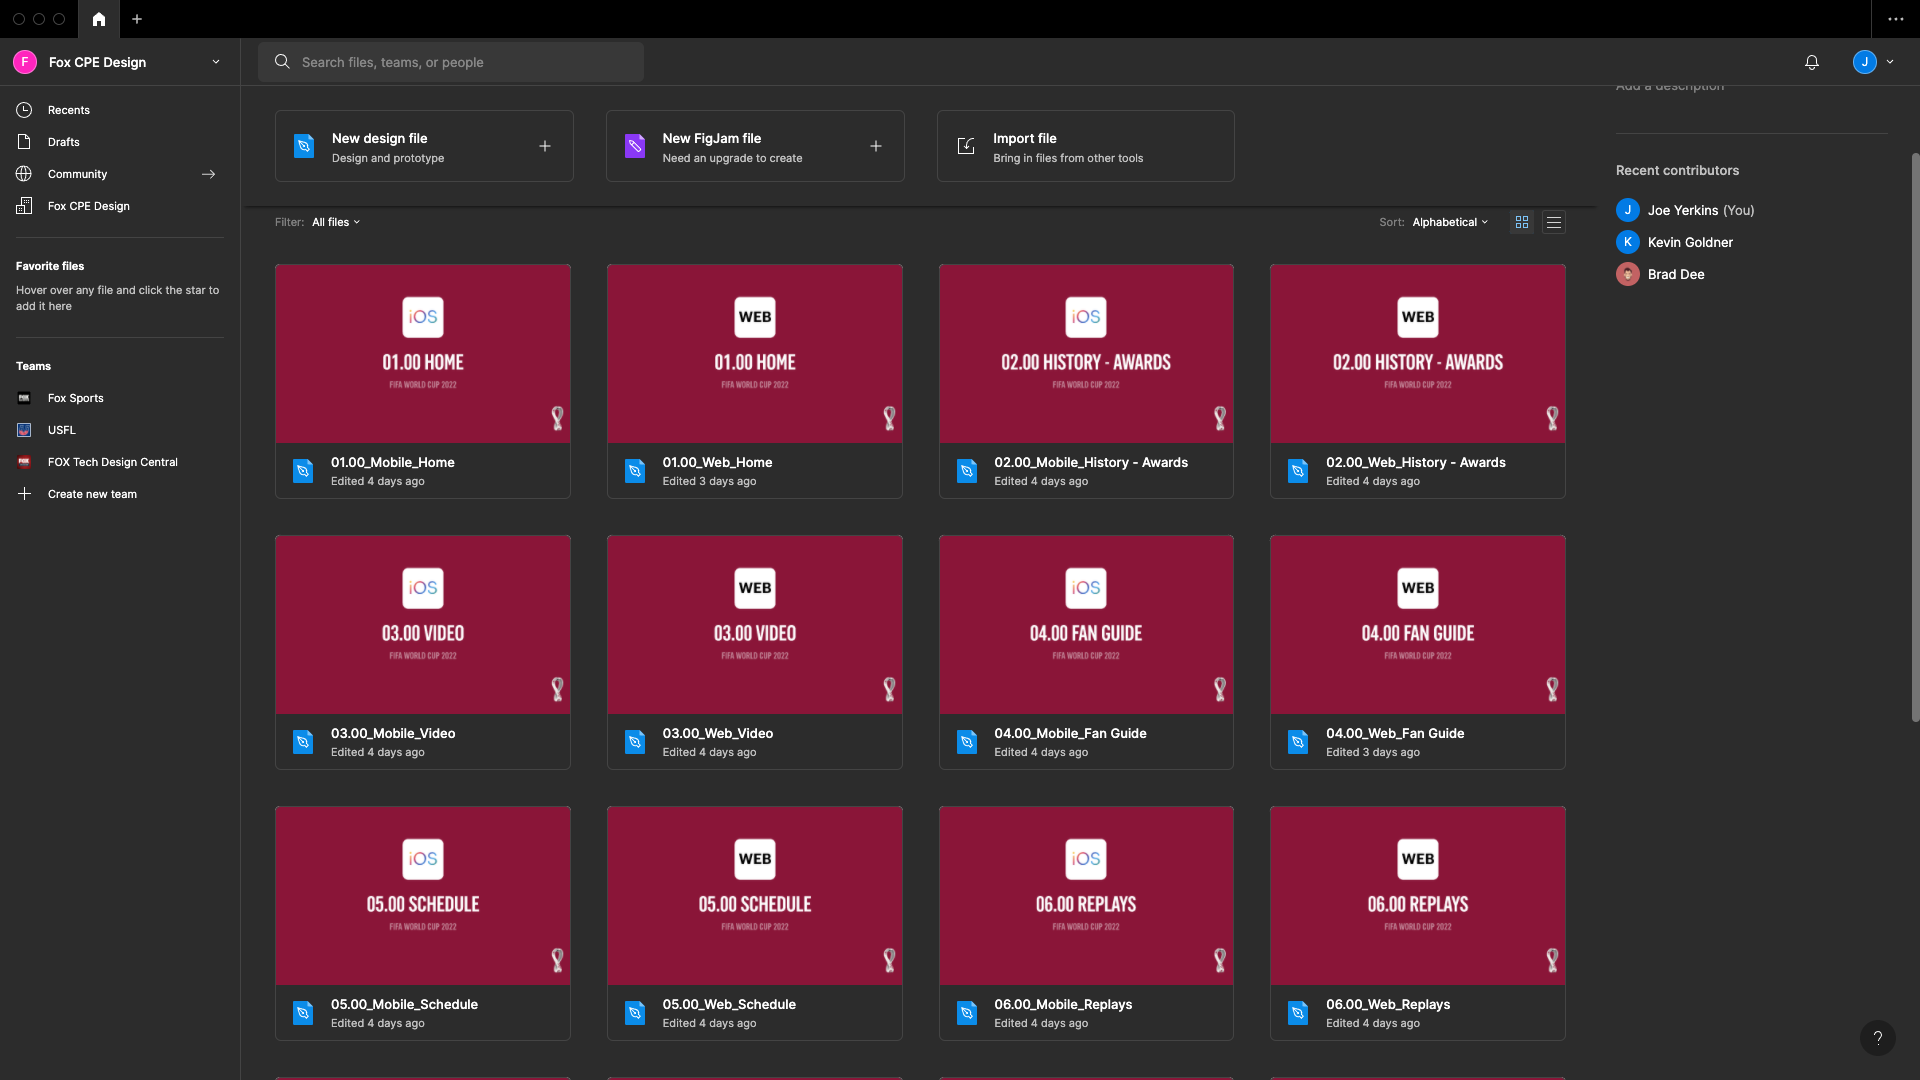Open the help question mark button
1920x1080 pixels.
click(1877, 1037)
